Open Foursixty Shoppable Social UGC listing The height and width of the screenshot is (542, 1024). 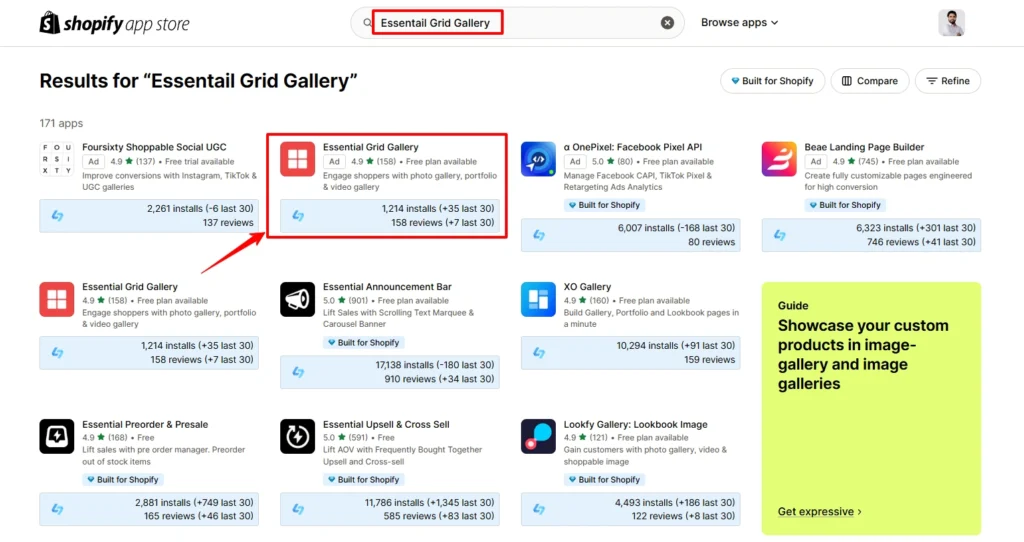[x=154, y=147]
